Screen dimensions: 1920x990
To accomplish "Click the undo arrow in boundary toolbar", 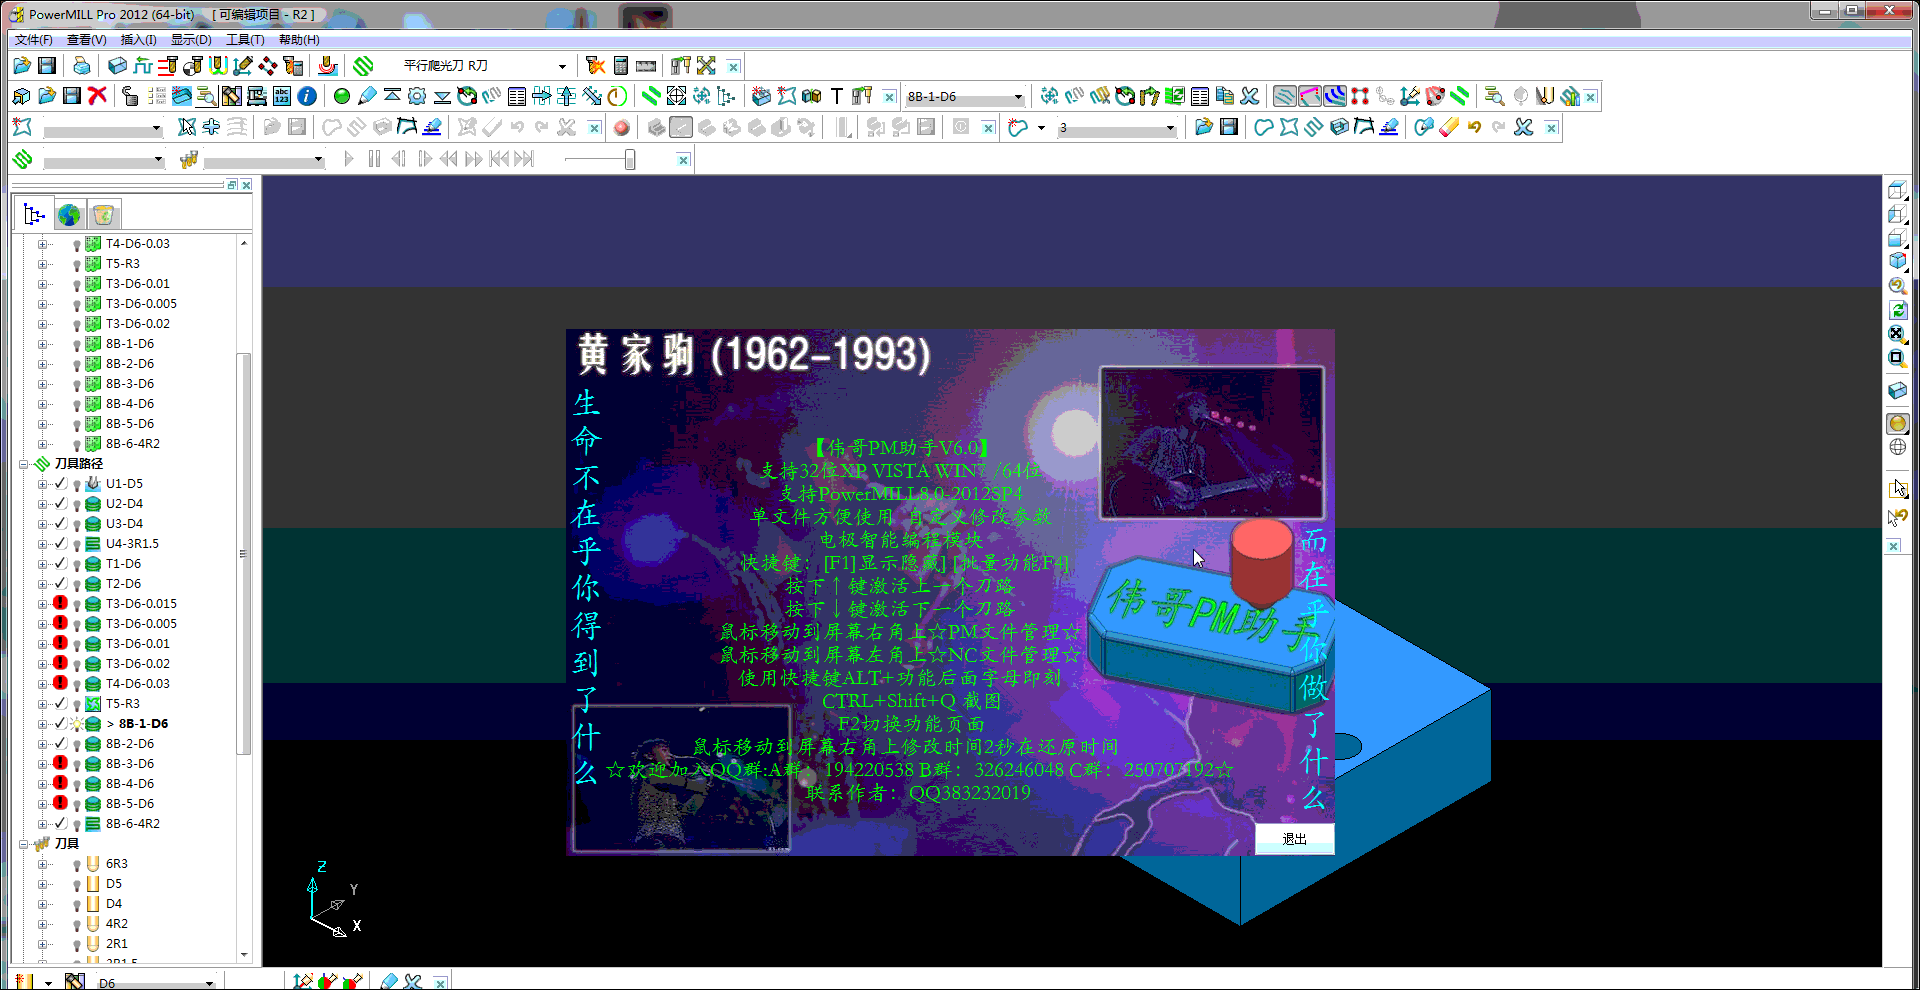I will click(x=1474, y=127).
